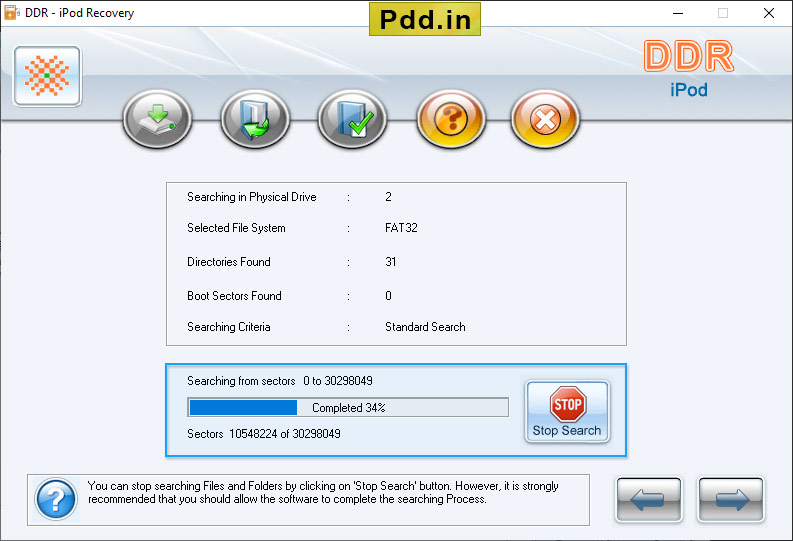Click the Stop Search button
The width and height of the screenshot is (793, 541).
click(567, 412)
